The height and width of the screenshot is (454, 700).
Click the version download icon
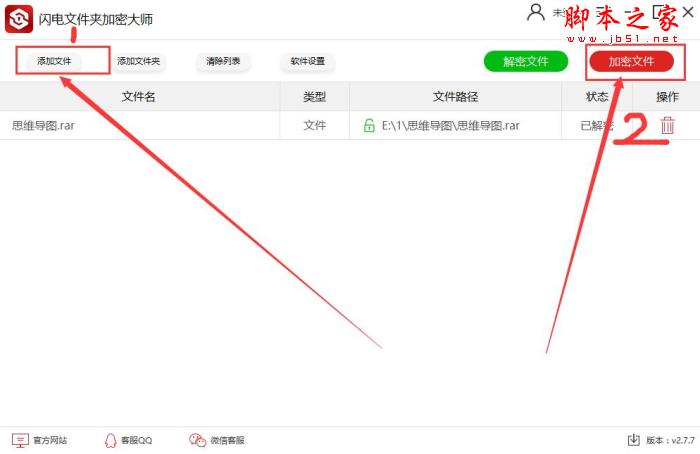point(633,440)
